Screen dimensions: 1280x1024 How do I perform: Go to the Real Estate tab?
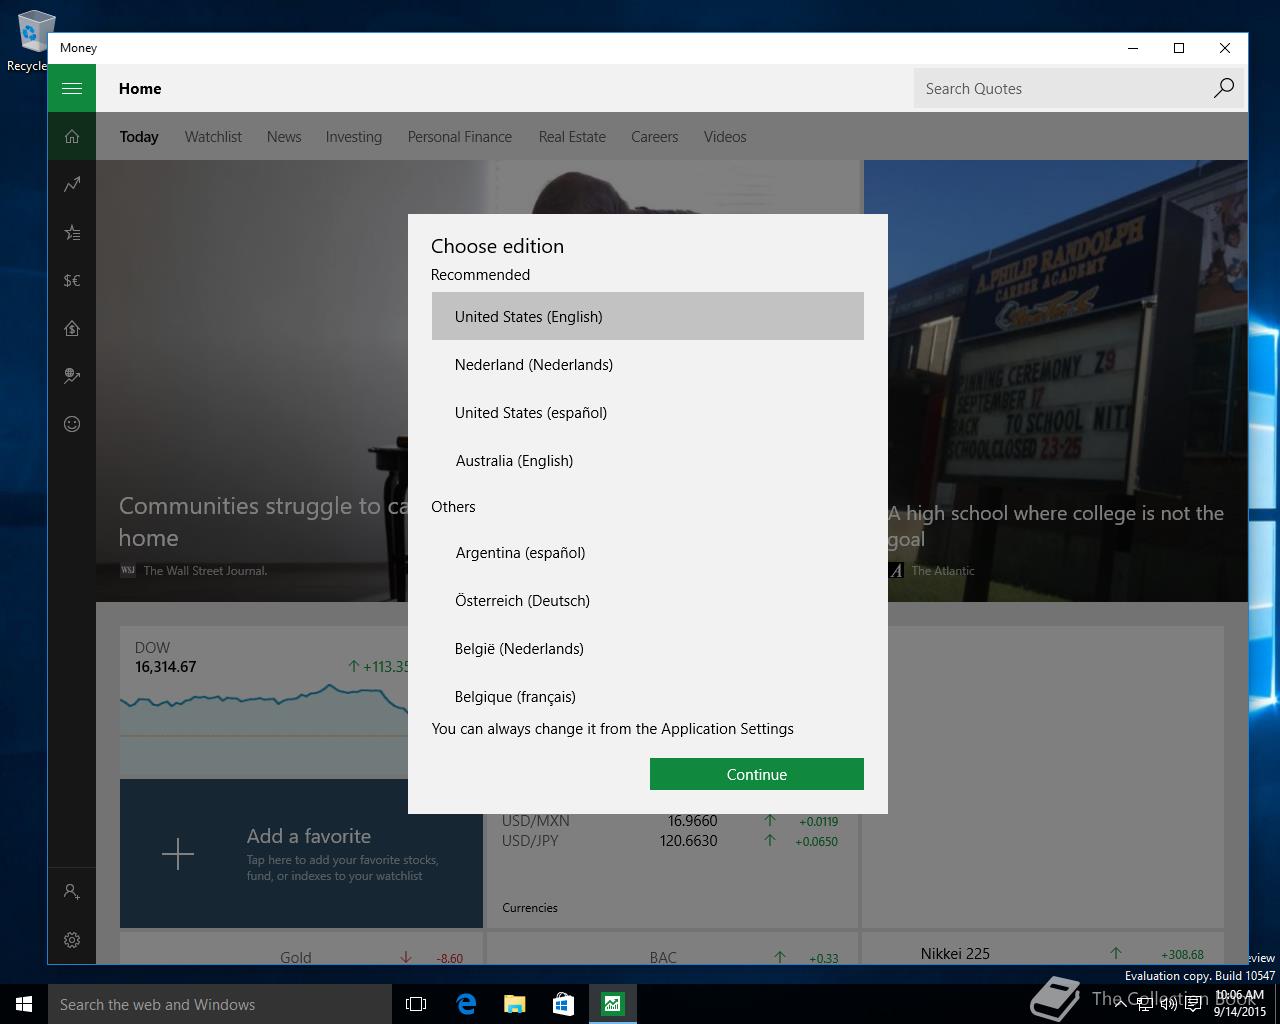click(572, 137)
